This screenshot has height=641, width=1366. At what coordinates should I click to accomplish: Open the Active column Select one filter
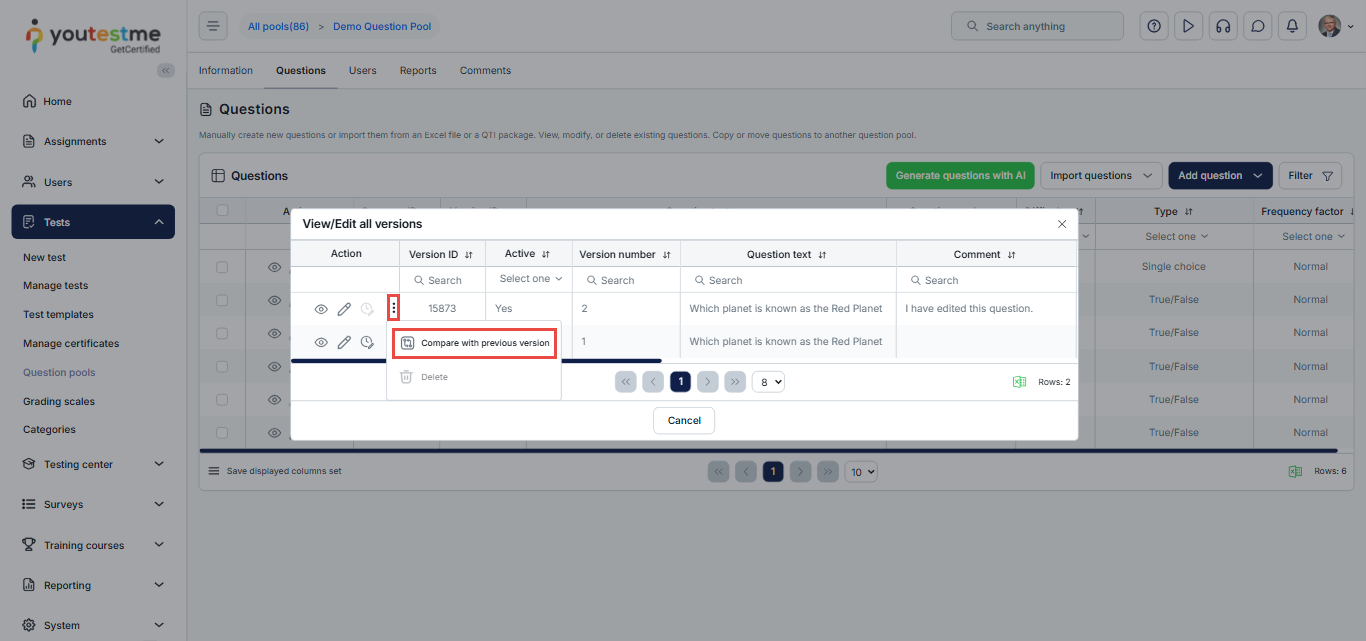pos(530,279)
